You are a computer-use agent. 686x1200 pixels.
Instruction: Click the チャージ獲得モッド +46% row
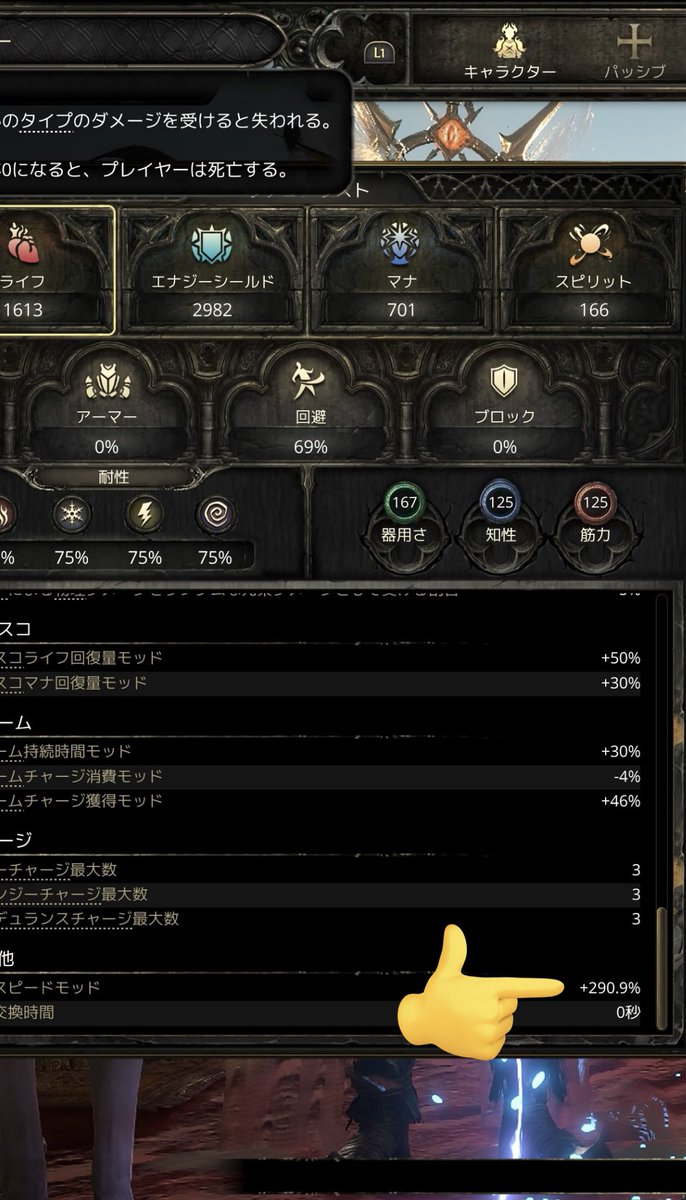tap(320, 801)
